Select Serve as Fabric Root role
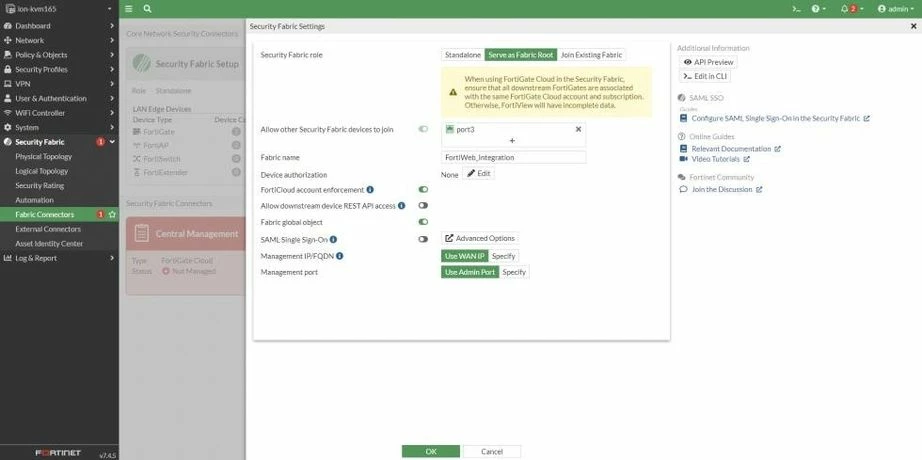 521,55
